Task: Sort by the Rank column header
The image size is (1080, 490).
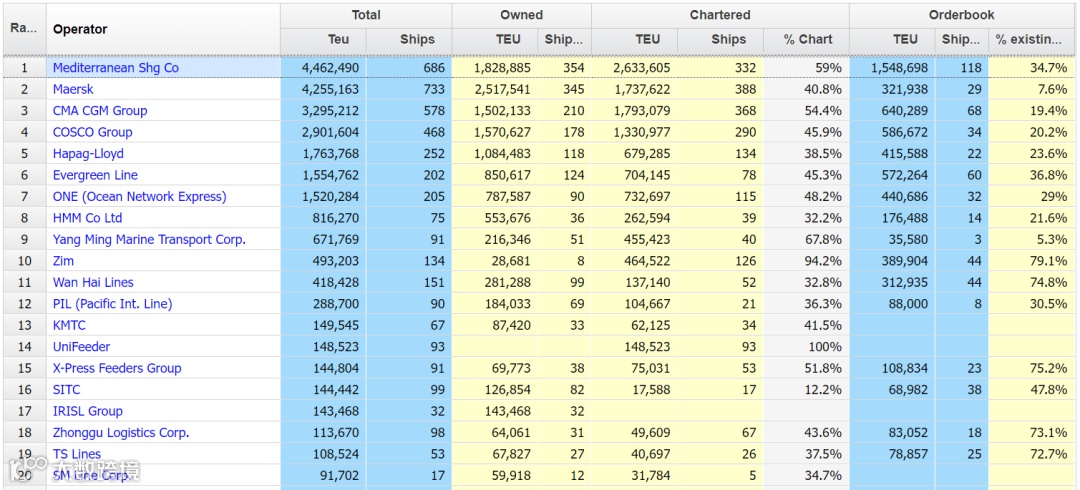Action: click(x=24, y=29)
